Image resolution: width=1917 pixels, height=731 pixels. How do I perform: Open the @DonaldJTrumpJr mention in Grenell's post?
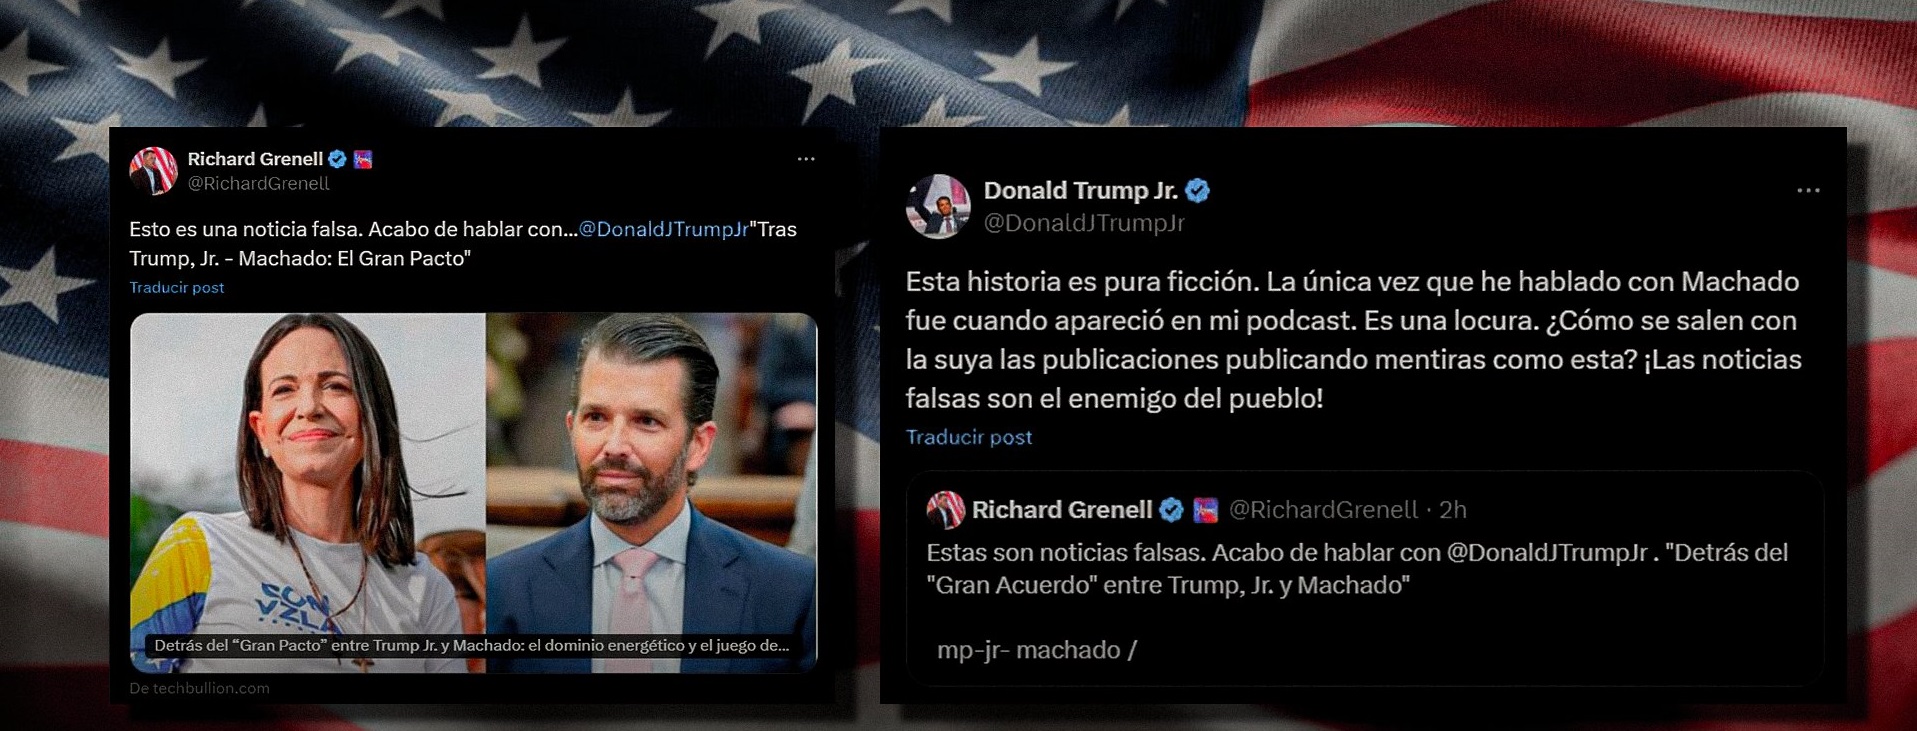[663, 229]
